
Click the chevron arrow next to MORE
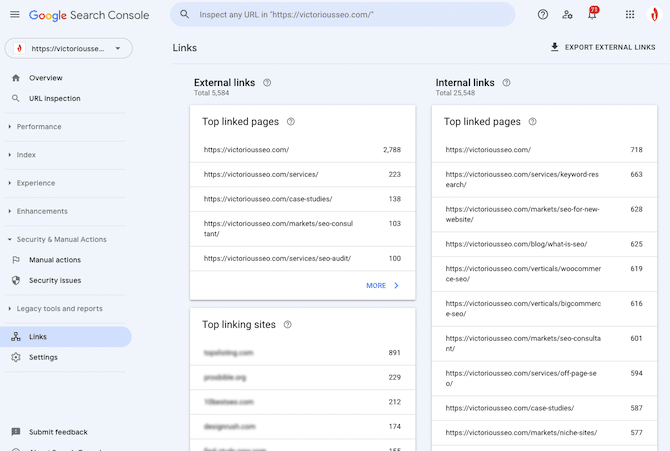(x=396, y=286)
